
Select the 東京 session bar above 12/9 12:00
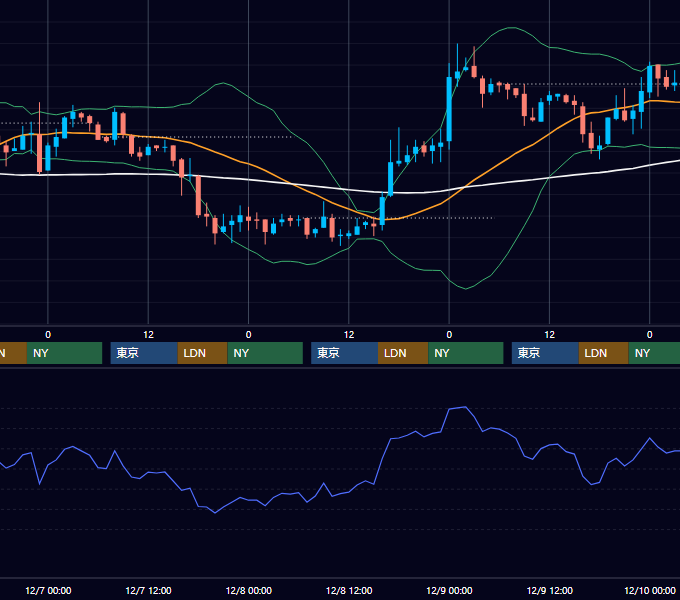(x=545, y=353)
